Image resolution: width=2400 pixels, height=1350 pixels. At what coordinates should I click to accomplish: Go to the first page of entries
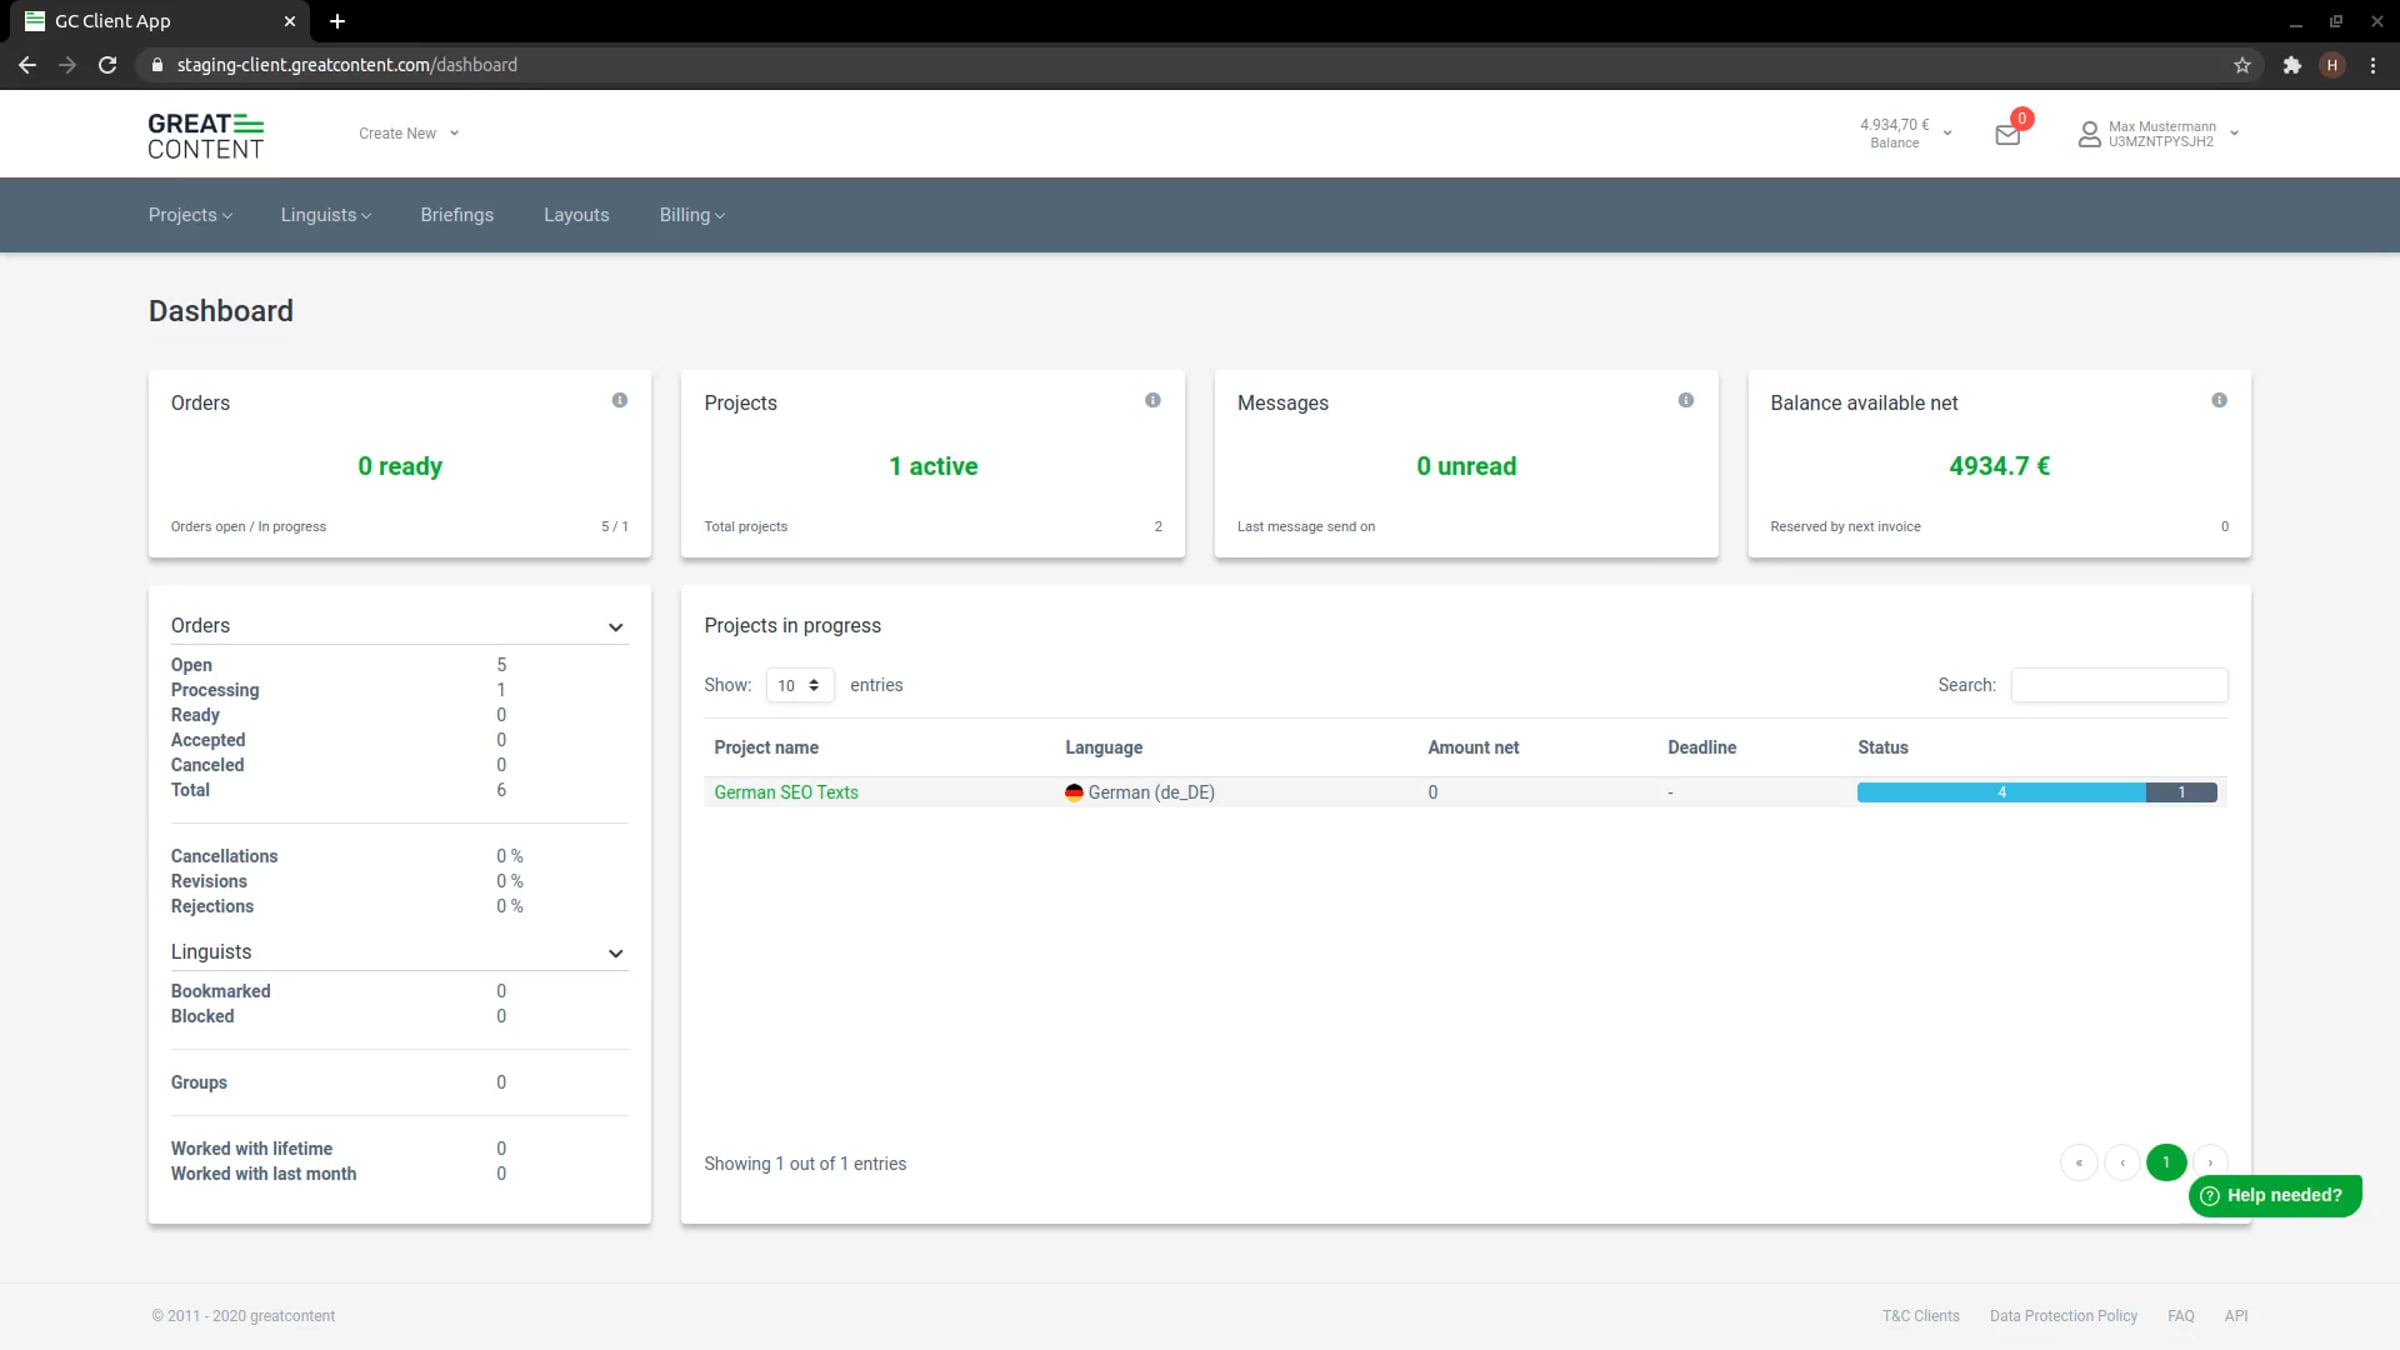pos(2079,1162)
